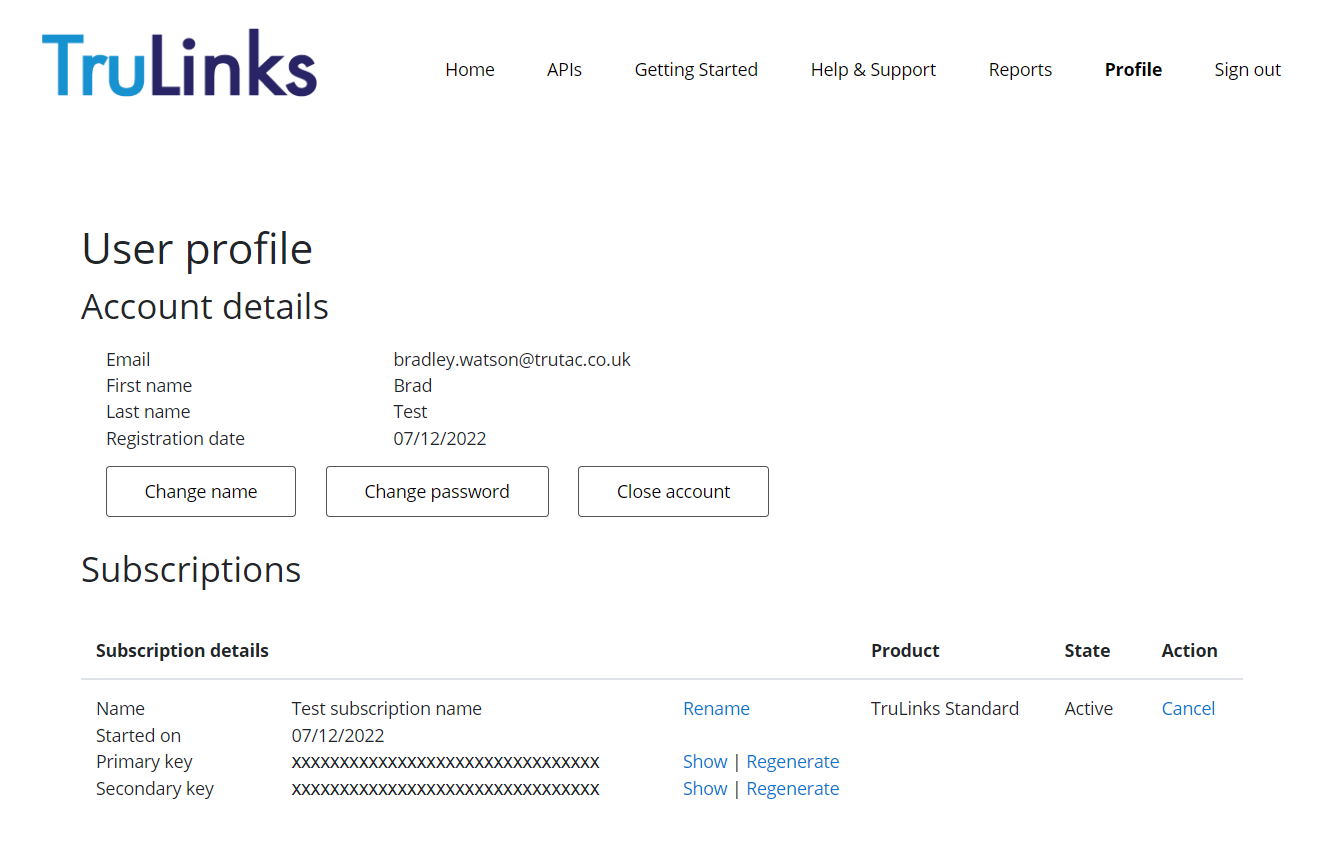The height and width of the screenshot is (853, 1320).
Task: Click the Change password button
Action: click(437, 491)
